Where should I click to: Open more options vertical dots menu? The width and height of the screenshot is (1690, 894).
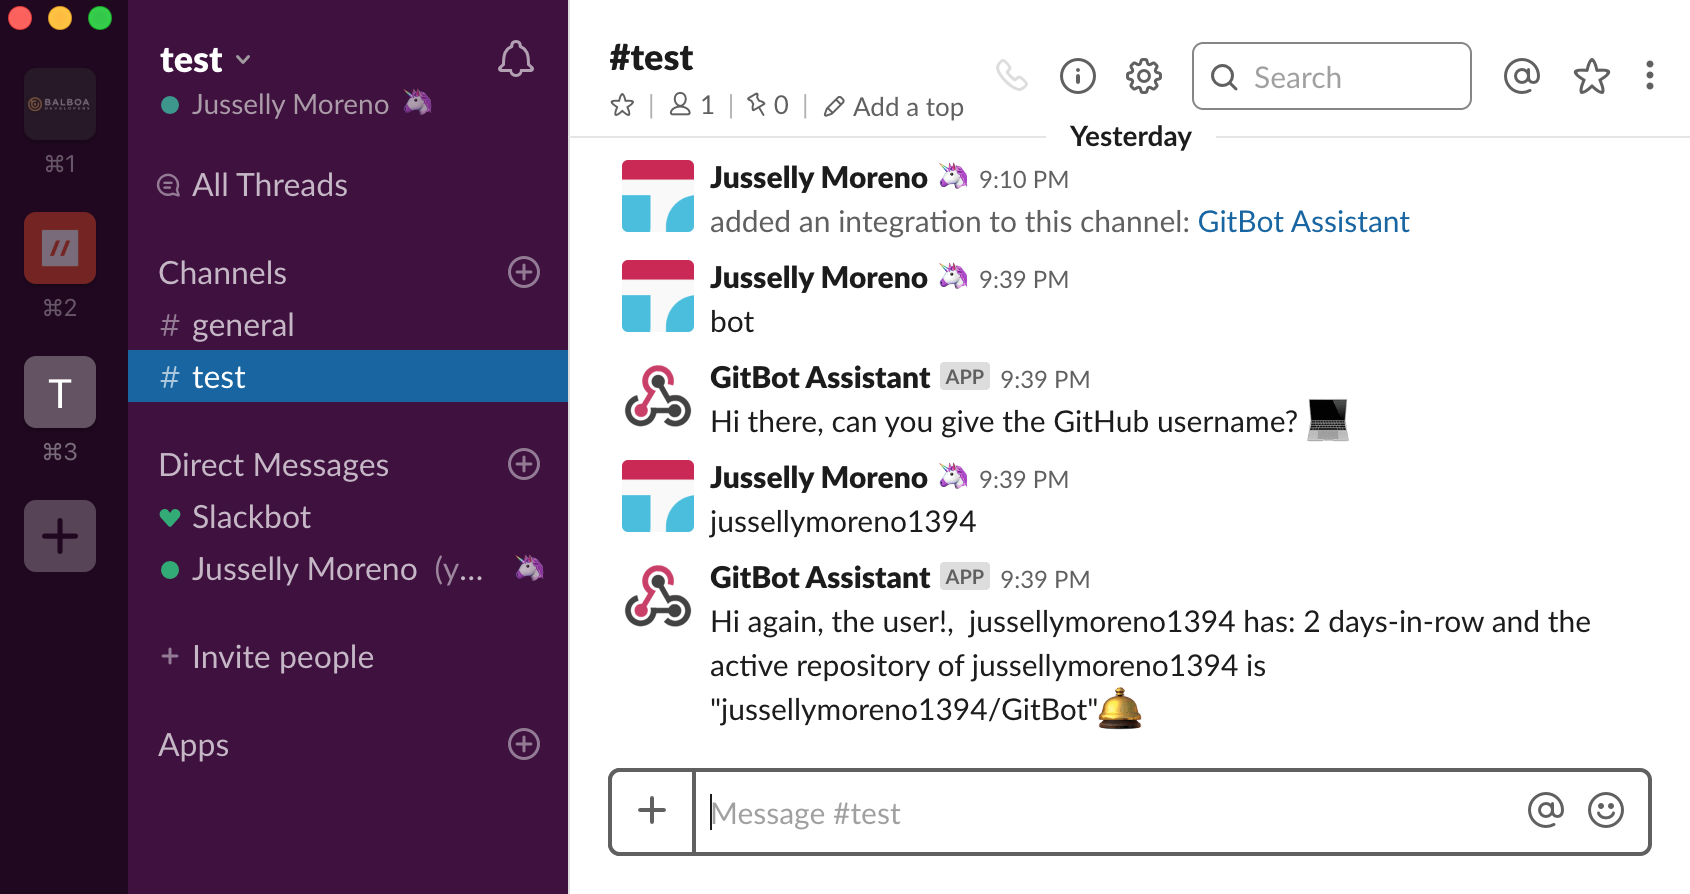click(x=1650, y=76)
